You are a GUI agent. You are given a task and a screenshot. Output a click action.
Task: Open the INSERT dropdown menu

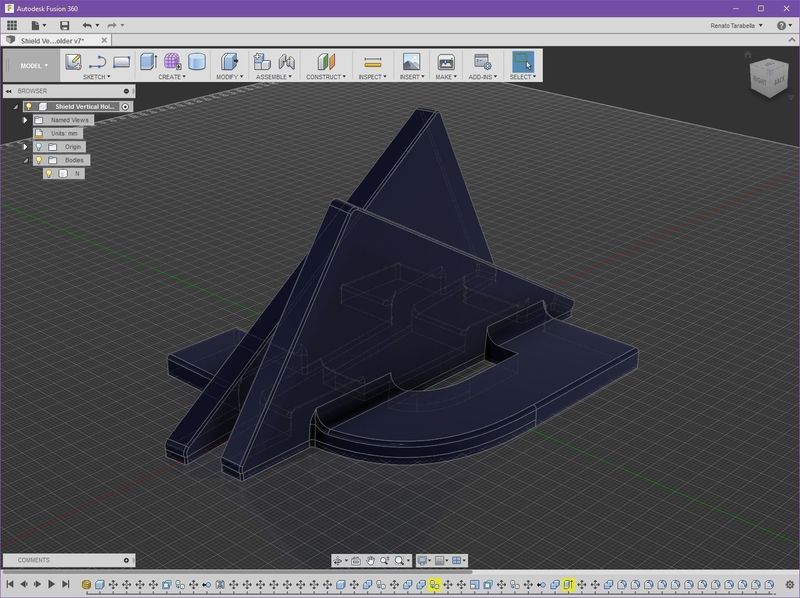(411, 77)
